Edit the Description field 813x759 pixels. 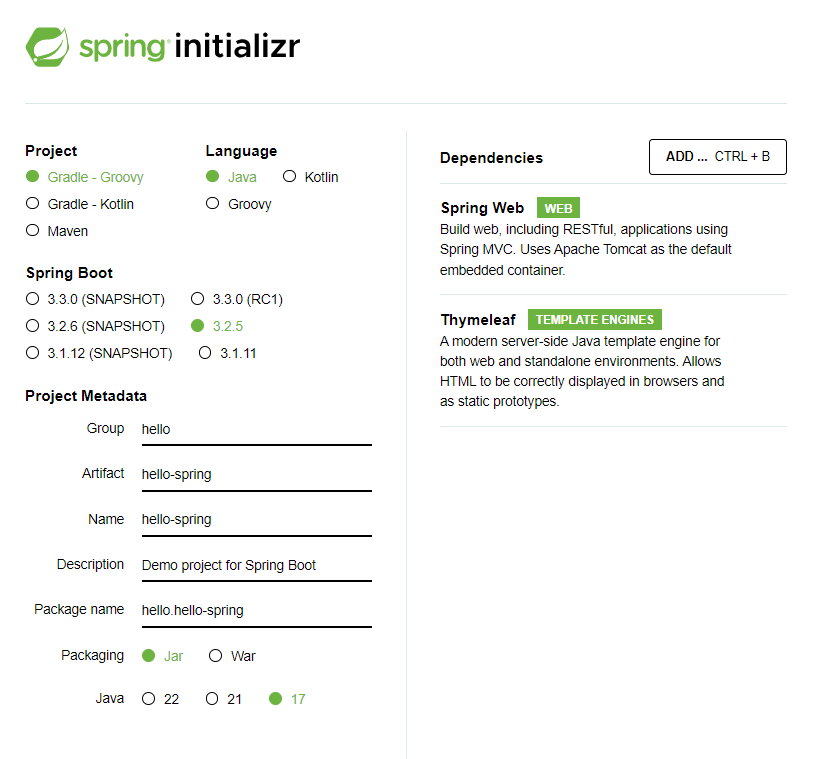[257, 566]
